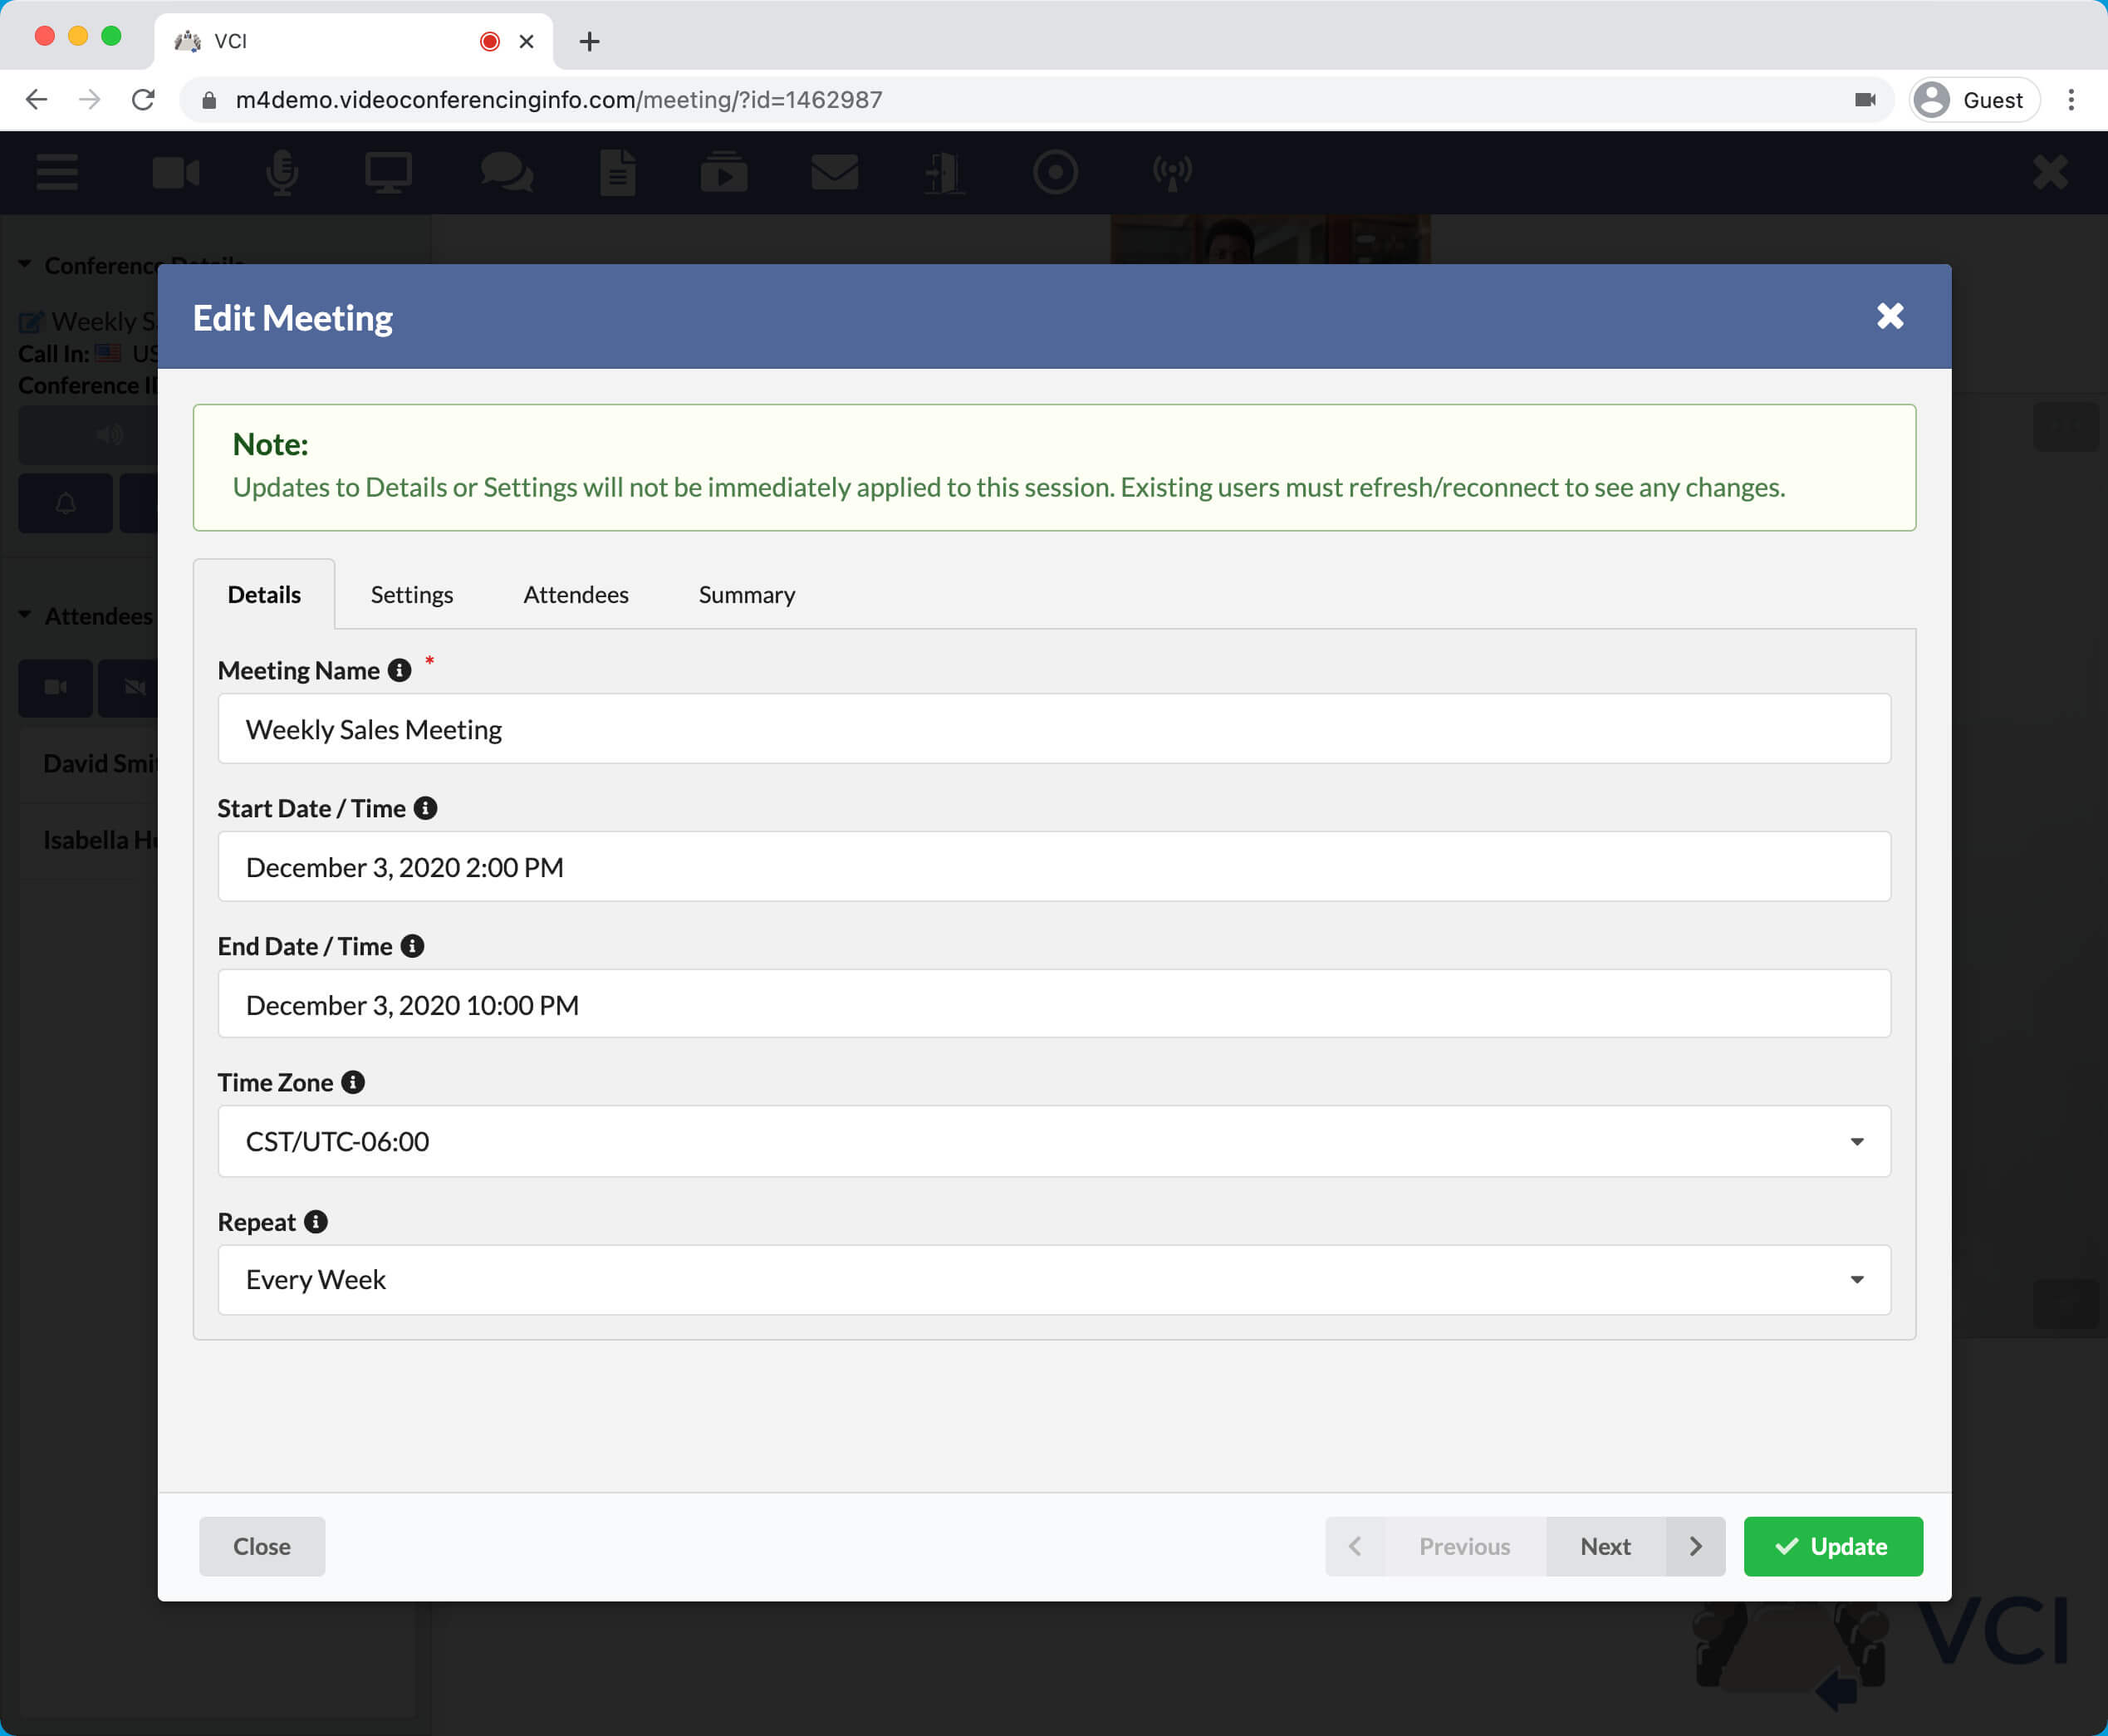
Task: Click the Update button to save
Action: (x=1833, y=1545)
